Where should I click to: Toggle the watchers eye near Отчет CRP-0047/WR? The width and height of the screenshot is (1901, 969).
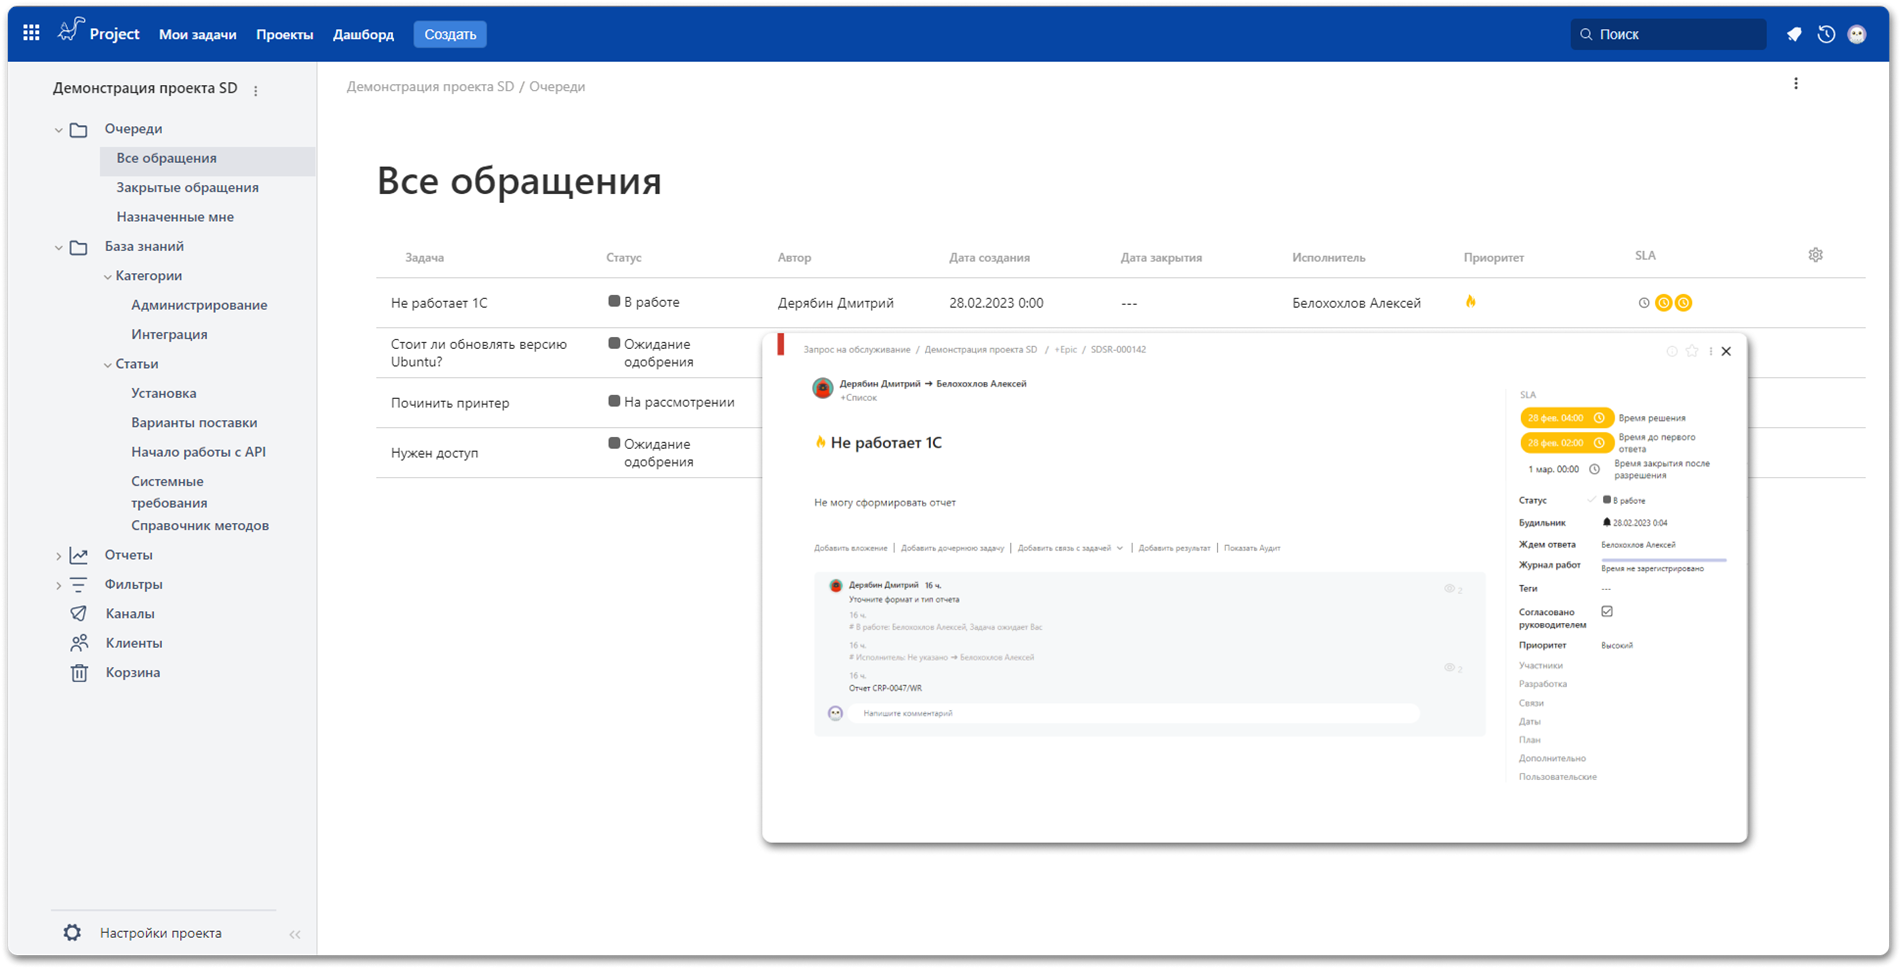1447,667
